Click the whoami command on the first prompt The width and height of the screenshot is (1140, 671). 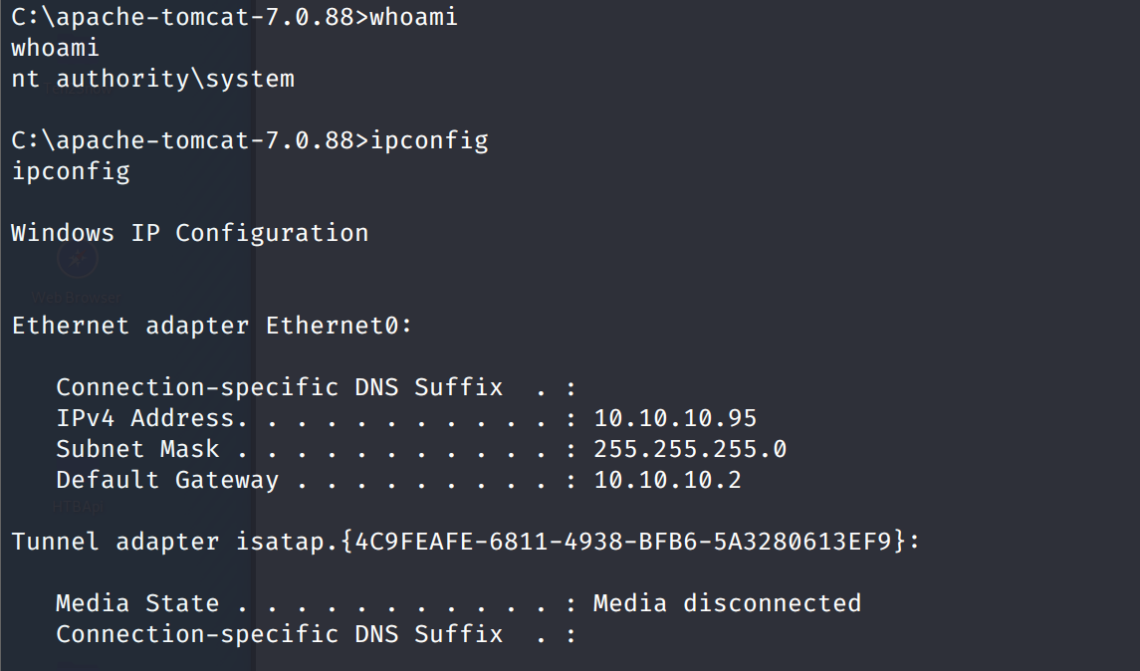pos(414,18)
